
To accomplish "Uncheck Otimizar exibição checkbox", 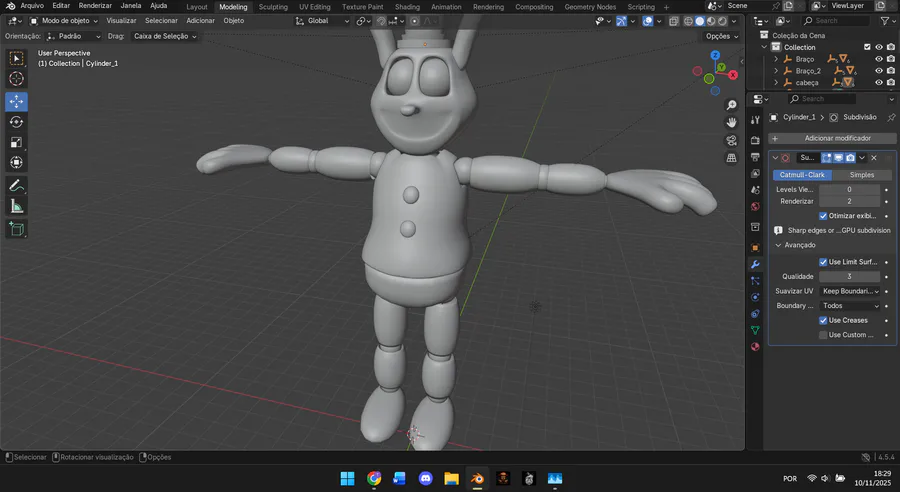I will (823, 216).
